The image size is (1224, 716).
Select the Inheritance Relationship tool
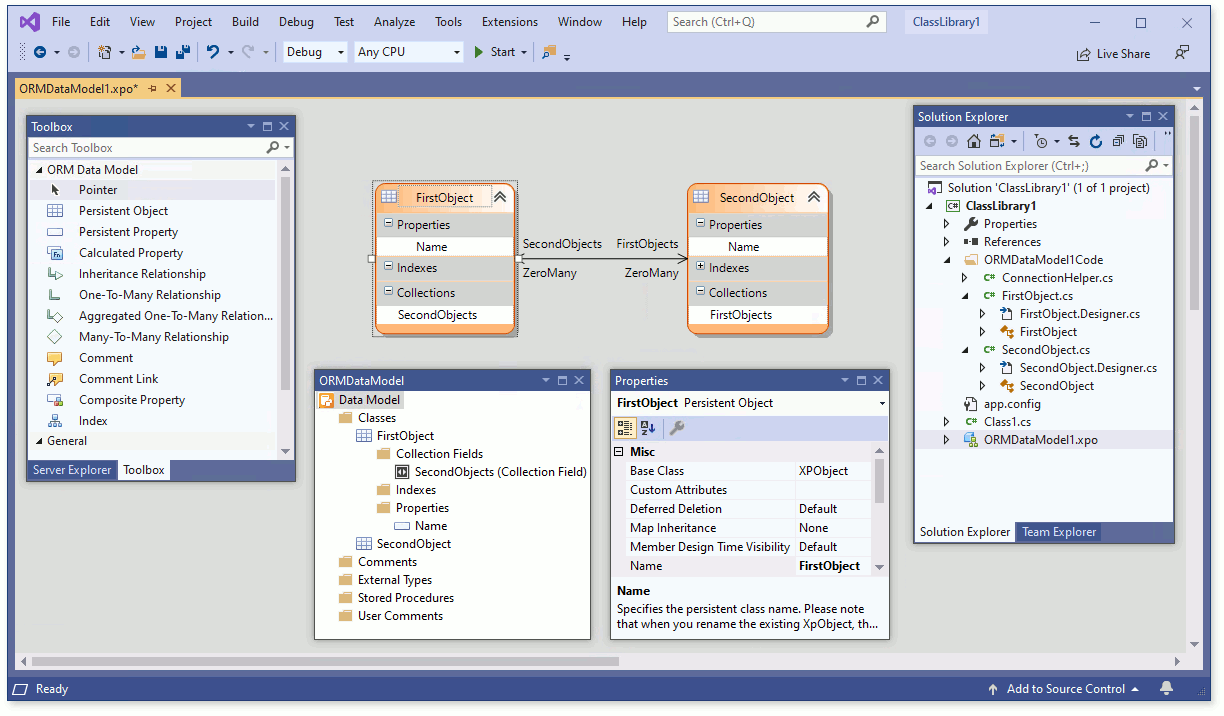[151, 274]
